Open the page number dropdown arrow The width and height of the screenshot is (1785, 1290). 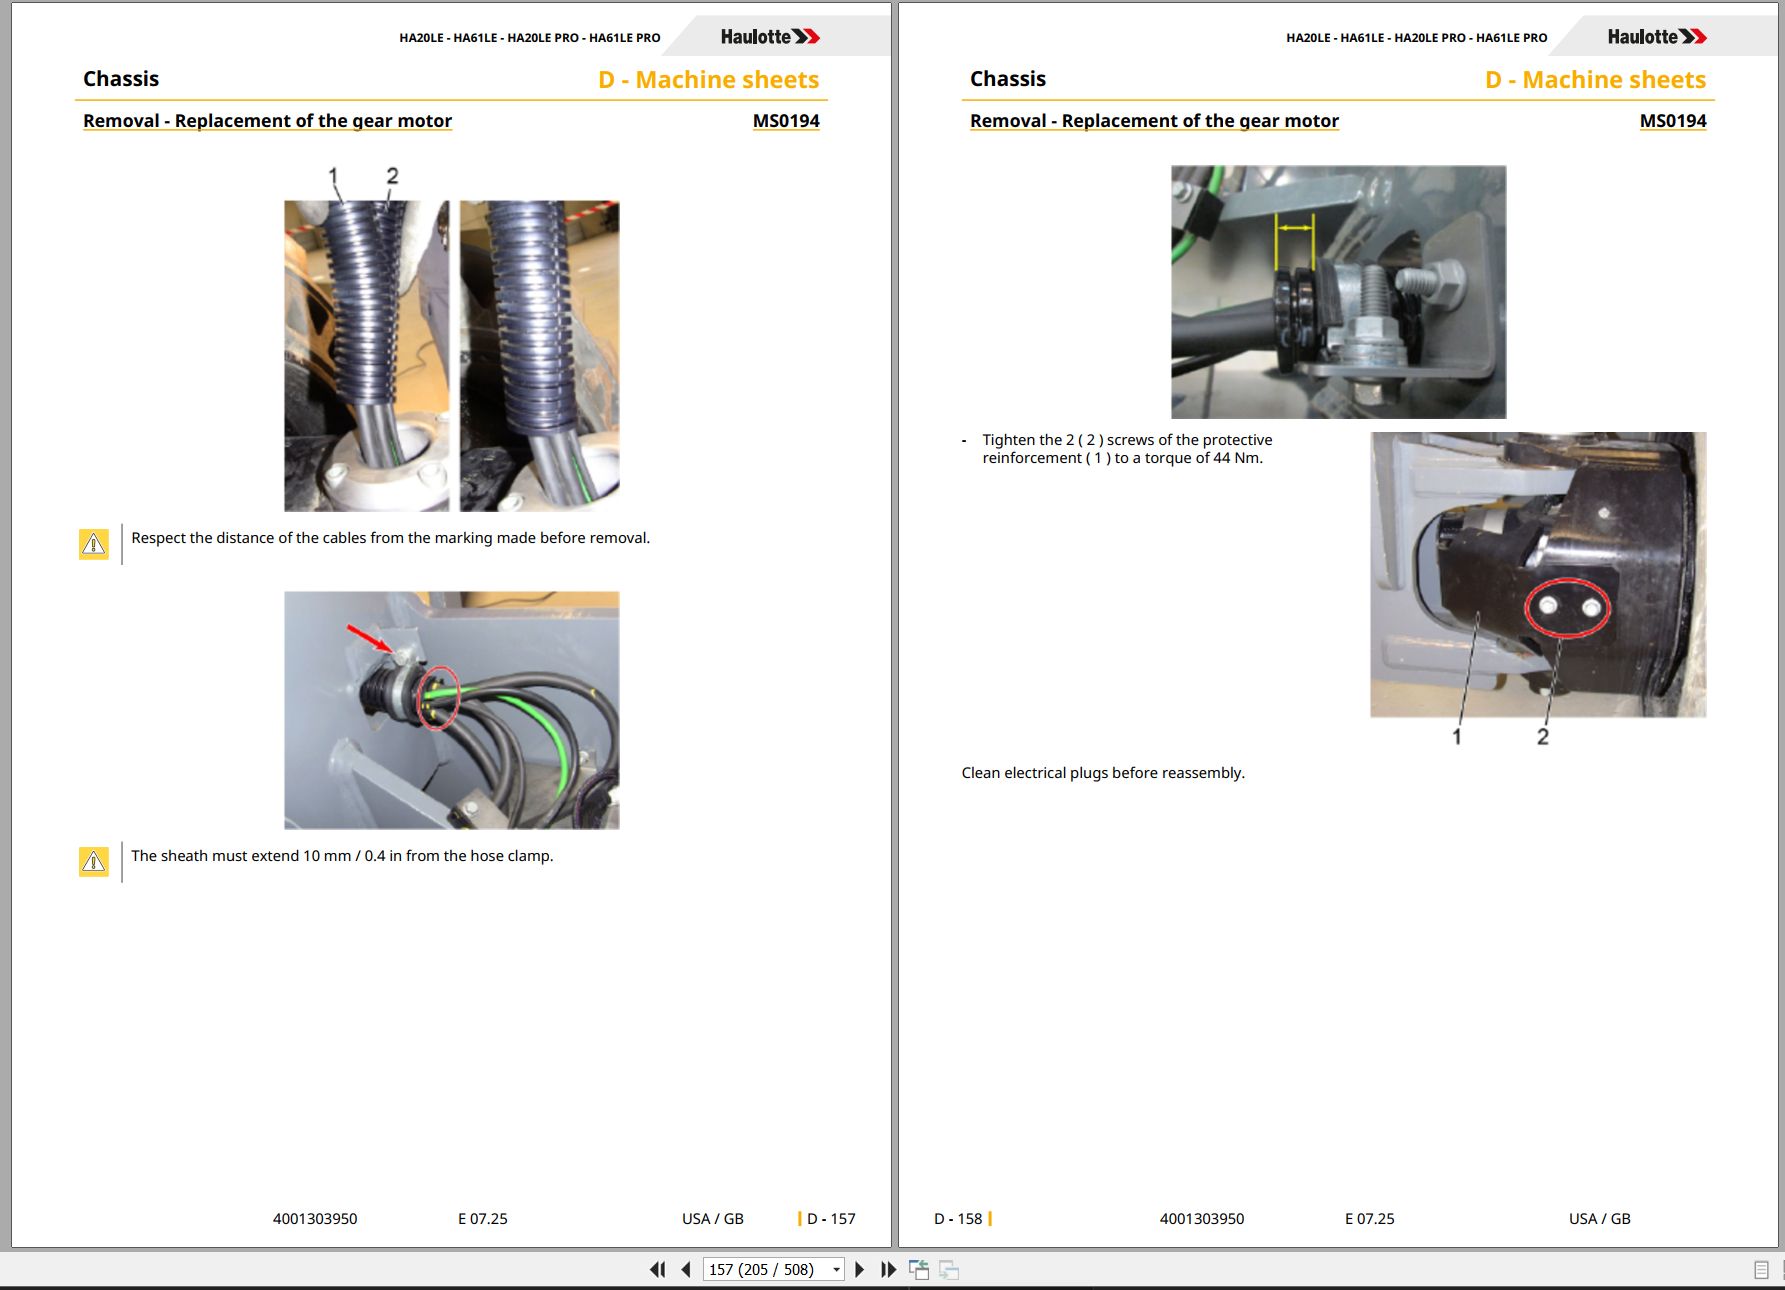(836, 1270)
